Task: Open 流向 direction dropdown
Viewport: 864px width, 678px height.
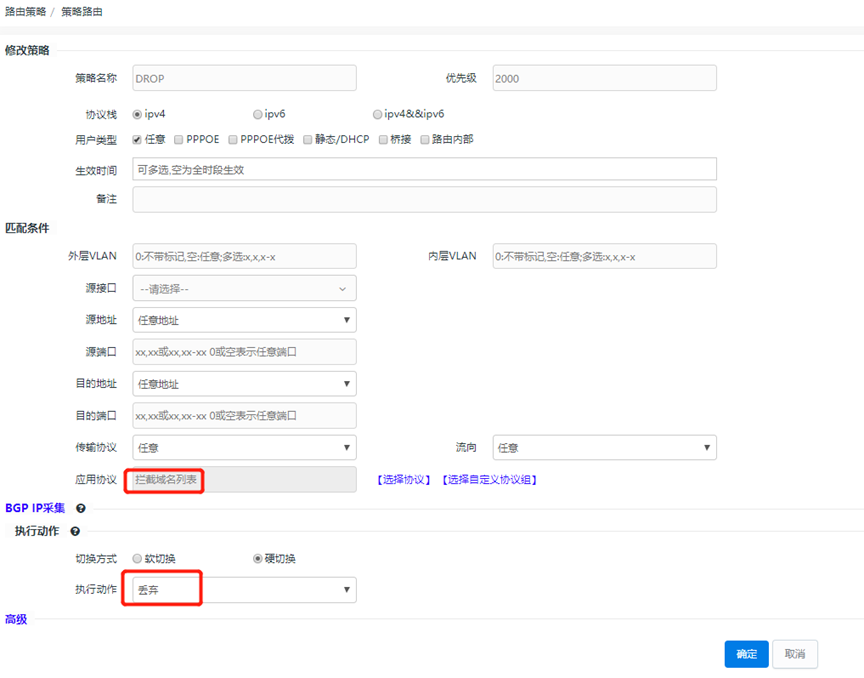Action: pos(604,448)
